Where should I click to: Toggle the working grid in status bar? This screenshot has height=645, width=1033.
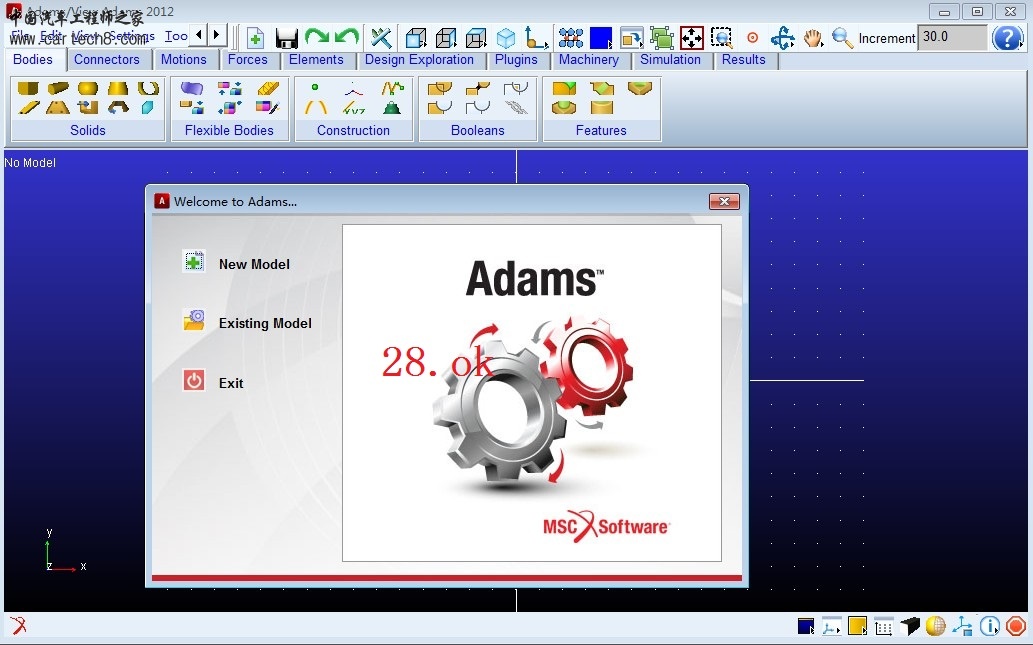(883, 626)
